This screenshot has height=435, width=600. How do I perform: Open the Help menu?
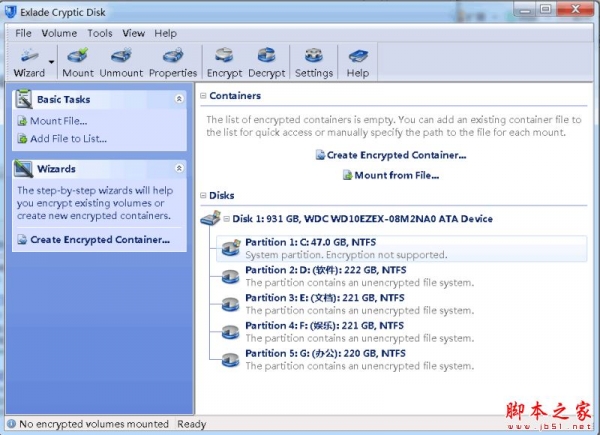[165, 33]
